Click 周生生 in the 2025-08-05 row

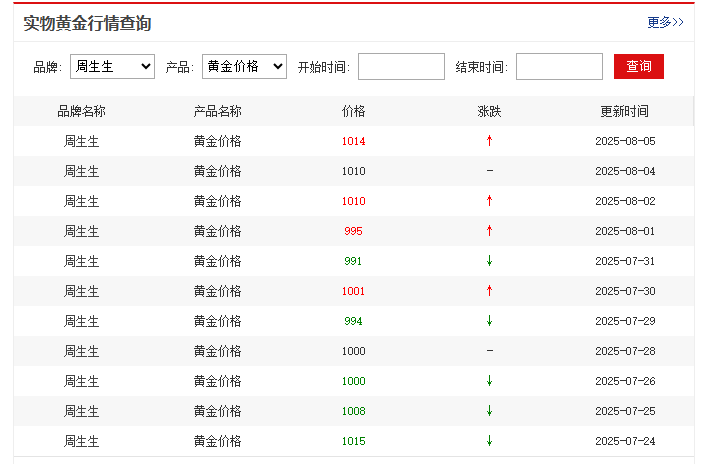[81, 141]
